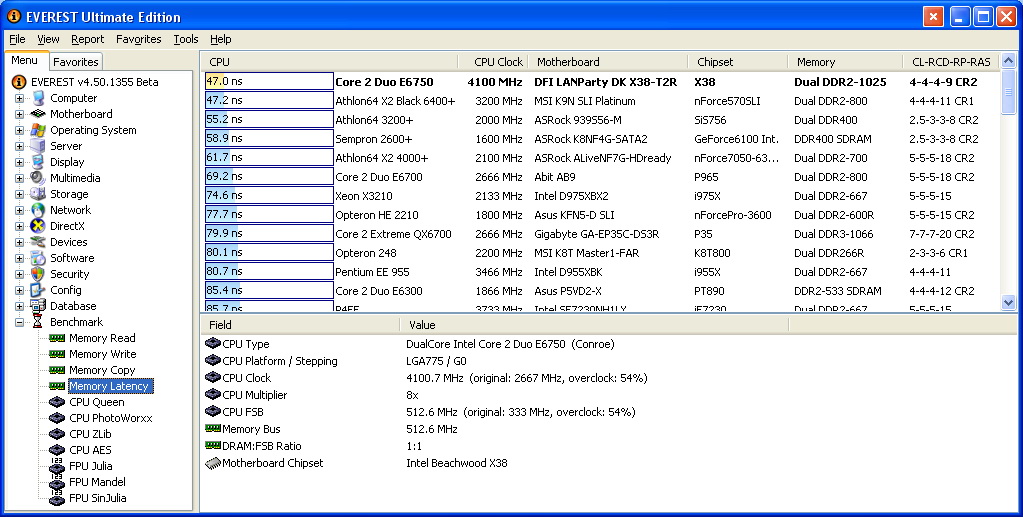Viewport: 1023px width, 517px height.
Task: Click the FPU Mandel icon
Action: point(57,482)
